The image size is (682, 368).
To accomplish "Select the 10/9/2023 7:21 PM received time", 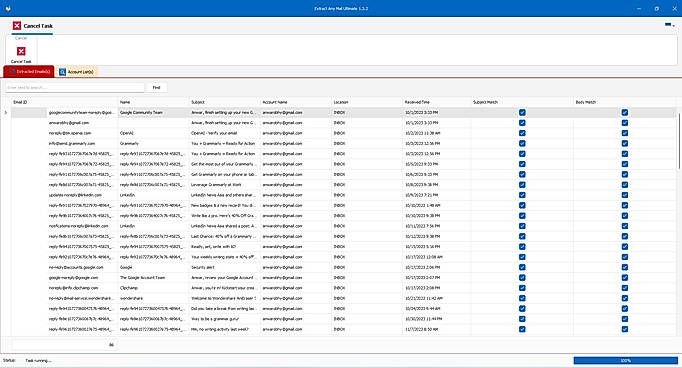I will (x=437, y=195).
